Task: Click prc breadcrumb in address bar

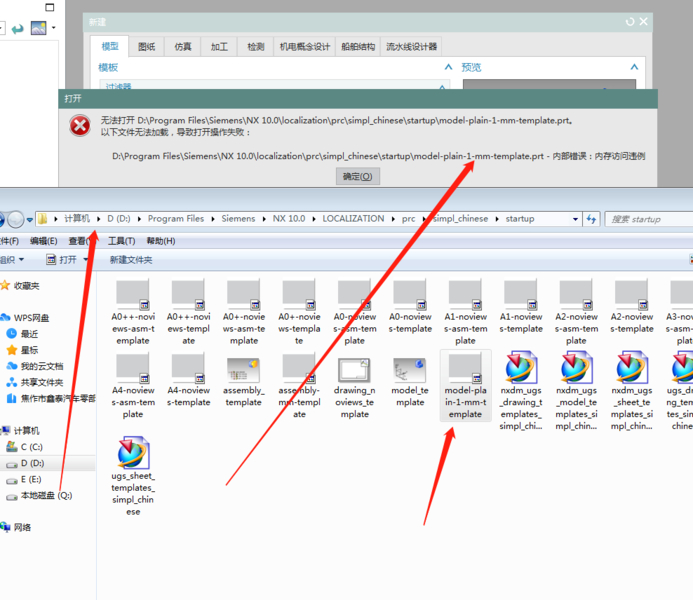Action: click(408, 219)
